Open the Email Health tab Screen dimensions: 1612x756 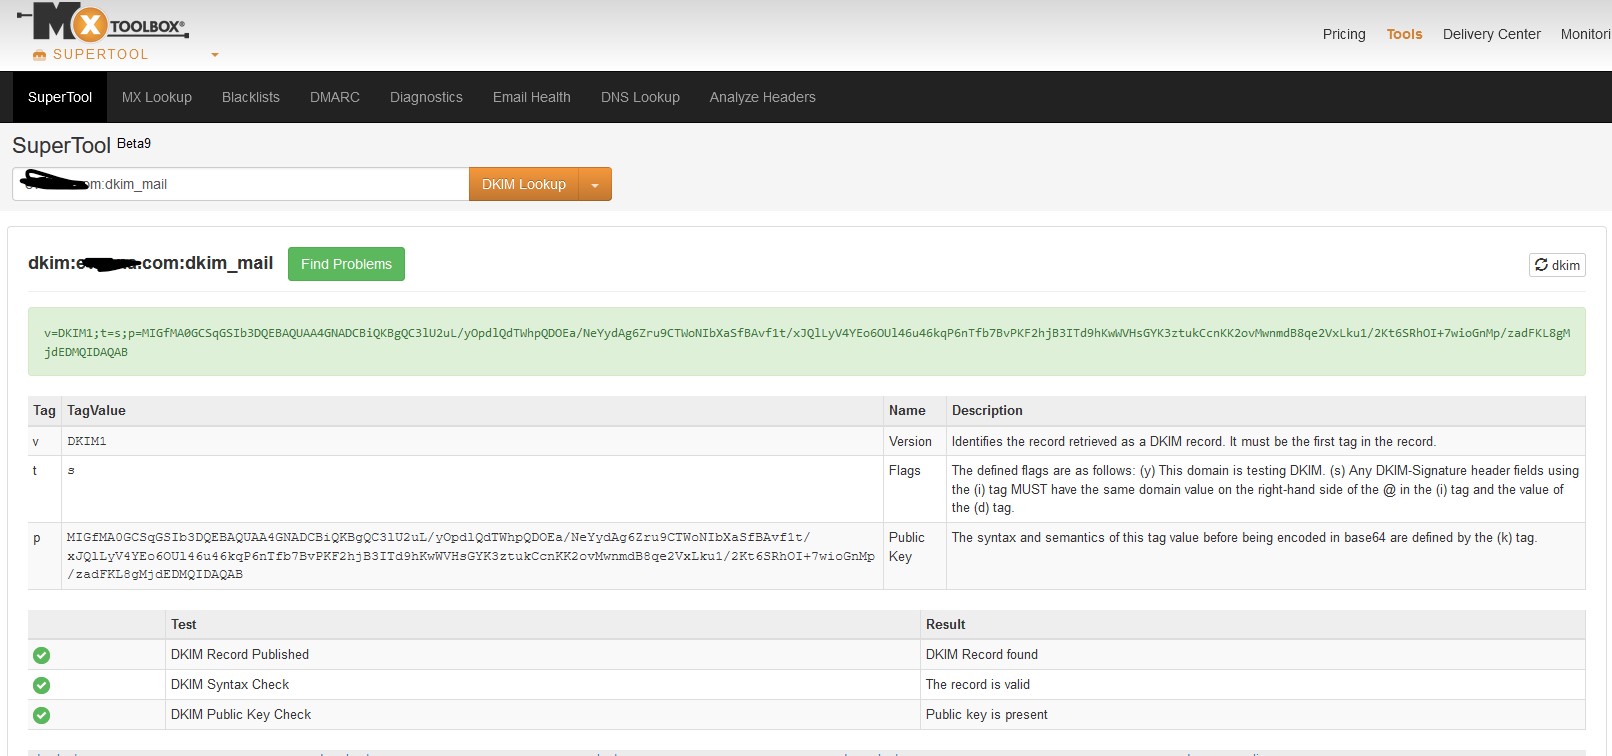(x=532, y=97)
